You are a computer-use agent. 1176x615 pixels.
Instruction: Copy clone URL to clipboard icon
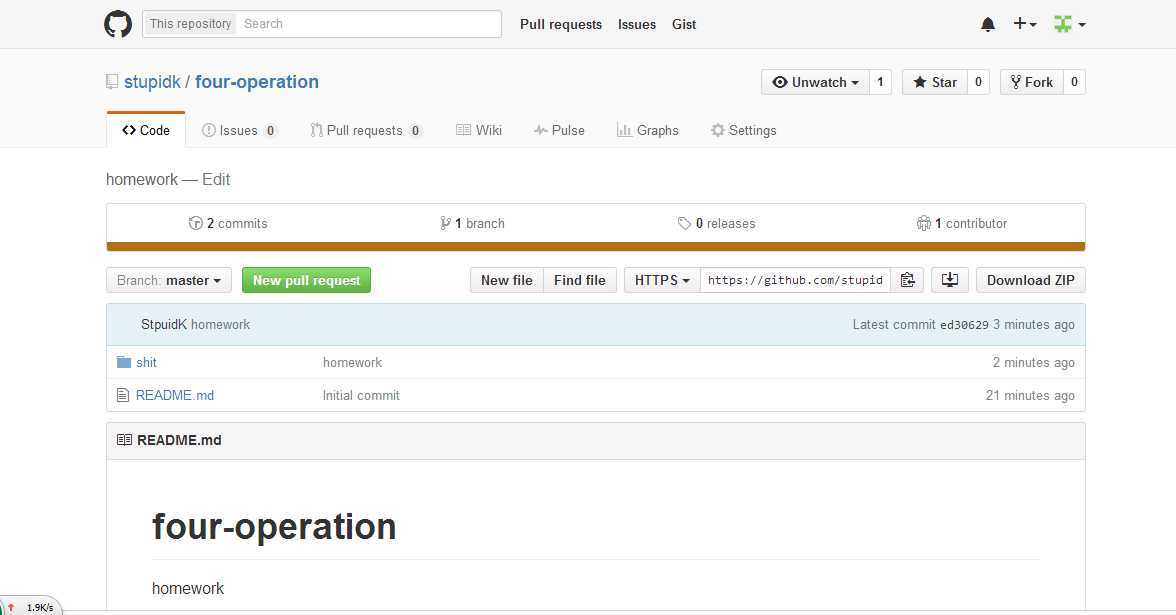(x=908, y=280)
